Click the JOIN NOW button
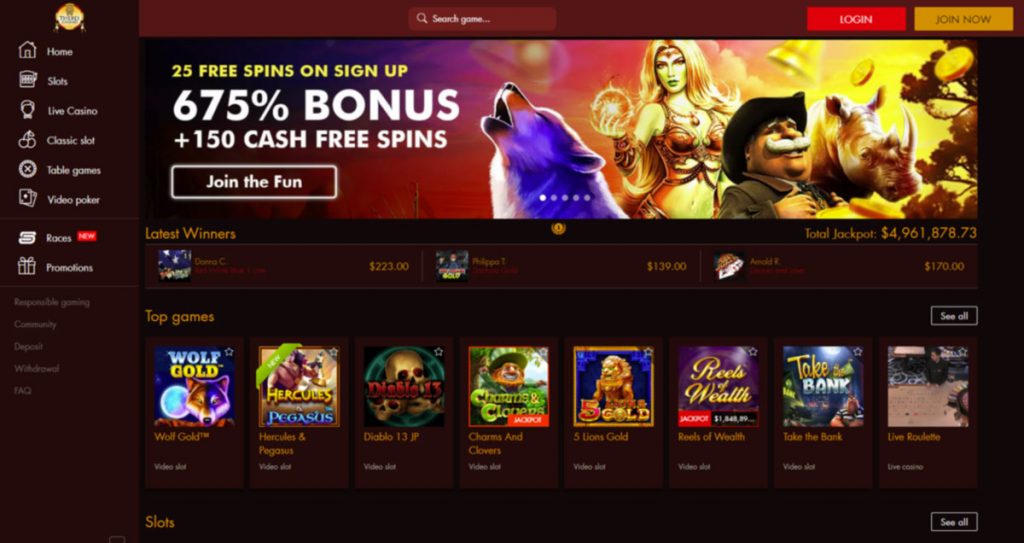 (963, 19)
